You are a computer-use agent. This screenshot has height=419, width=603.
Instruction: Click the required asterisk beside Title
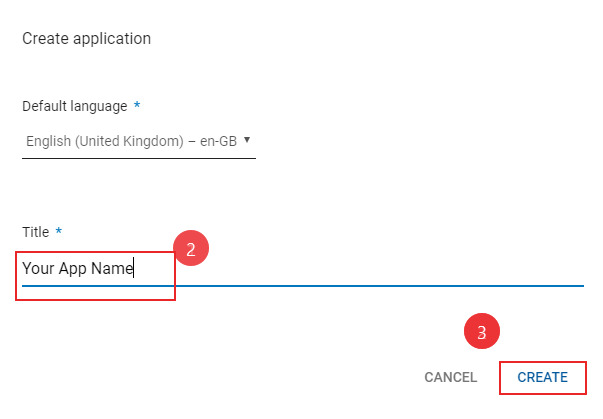pos(59,232)
